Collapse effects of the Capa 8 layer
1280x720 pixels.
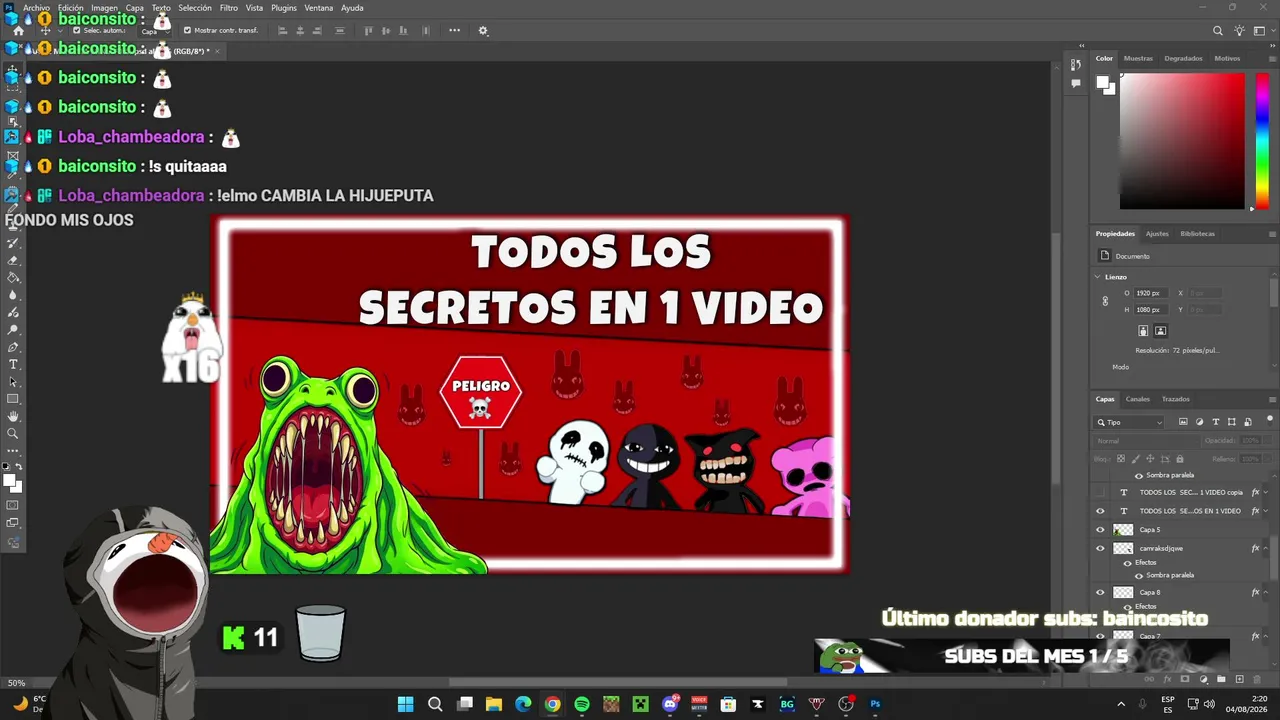pos(1267,592)
